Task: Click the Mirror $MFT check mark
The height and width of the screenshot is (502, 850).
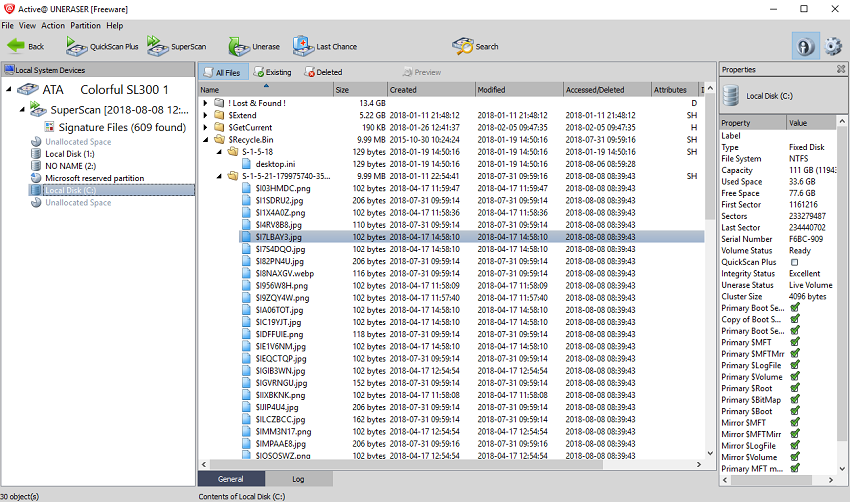Action: [x=795, y=422]
